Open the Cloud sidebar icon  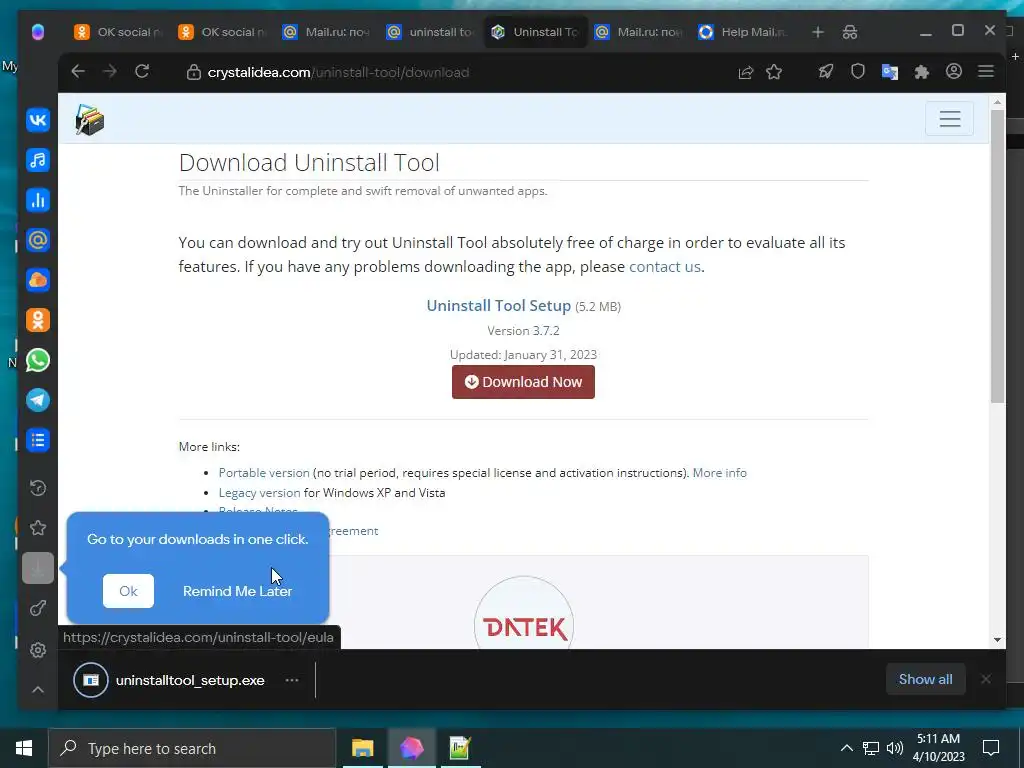(38, 280)
